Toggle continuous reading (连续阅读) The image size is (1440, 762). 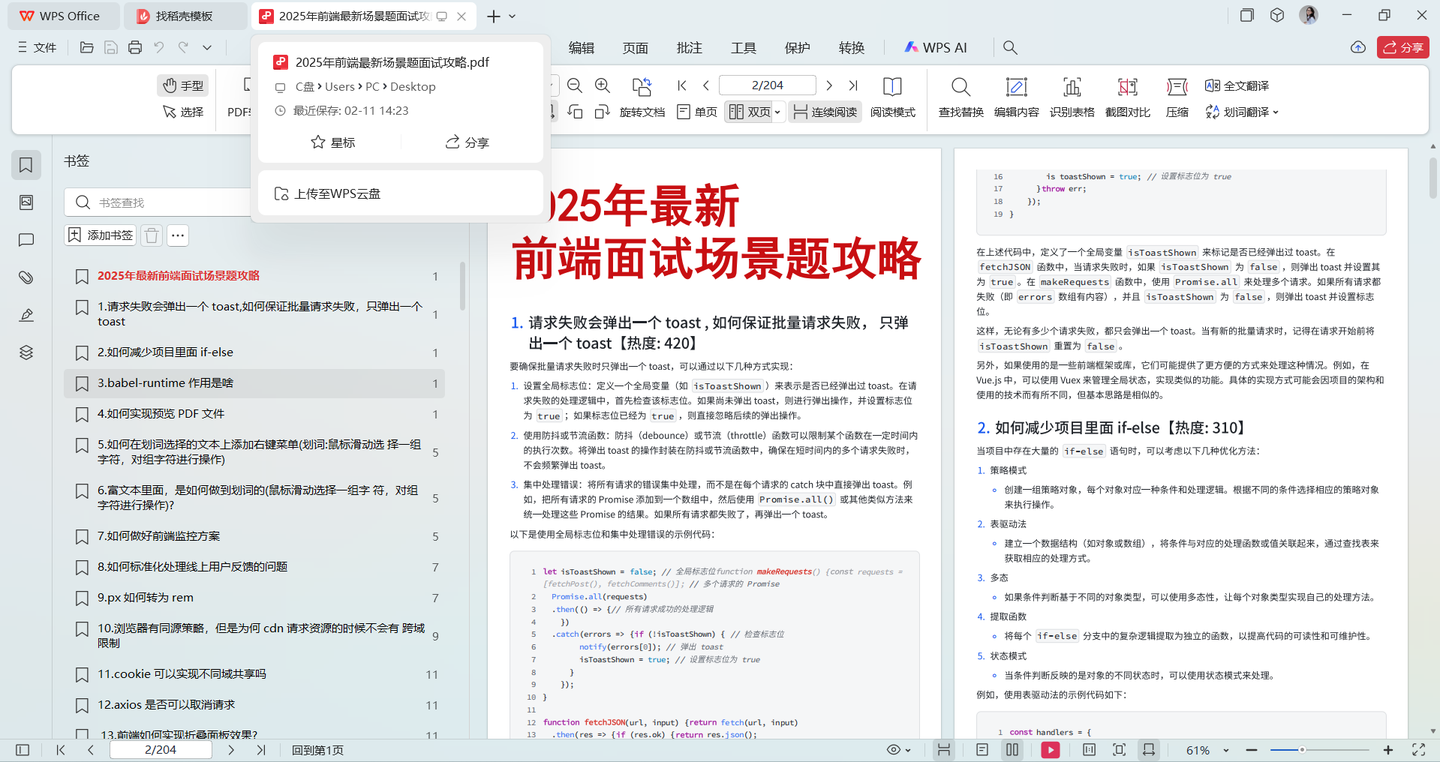(x=825, y=112)
